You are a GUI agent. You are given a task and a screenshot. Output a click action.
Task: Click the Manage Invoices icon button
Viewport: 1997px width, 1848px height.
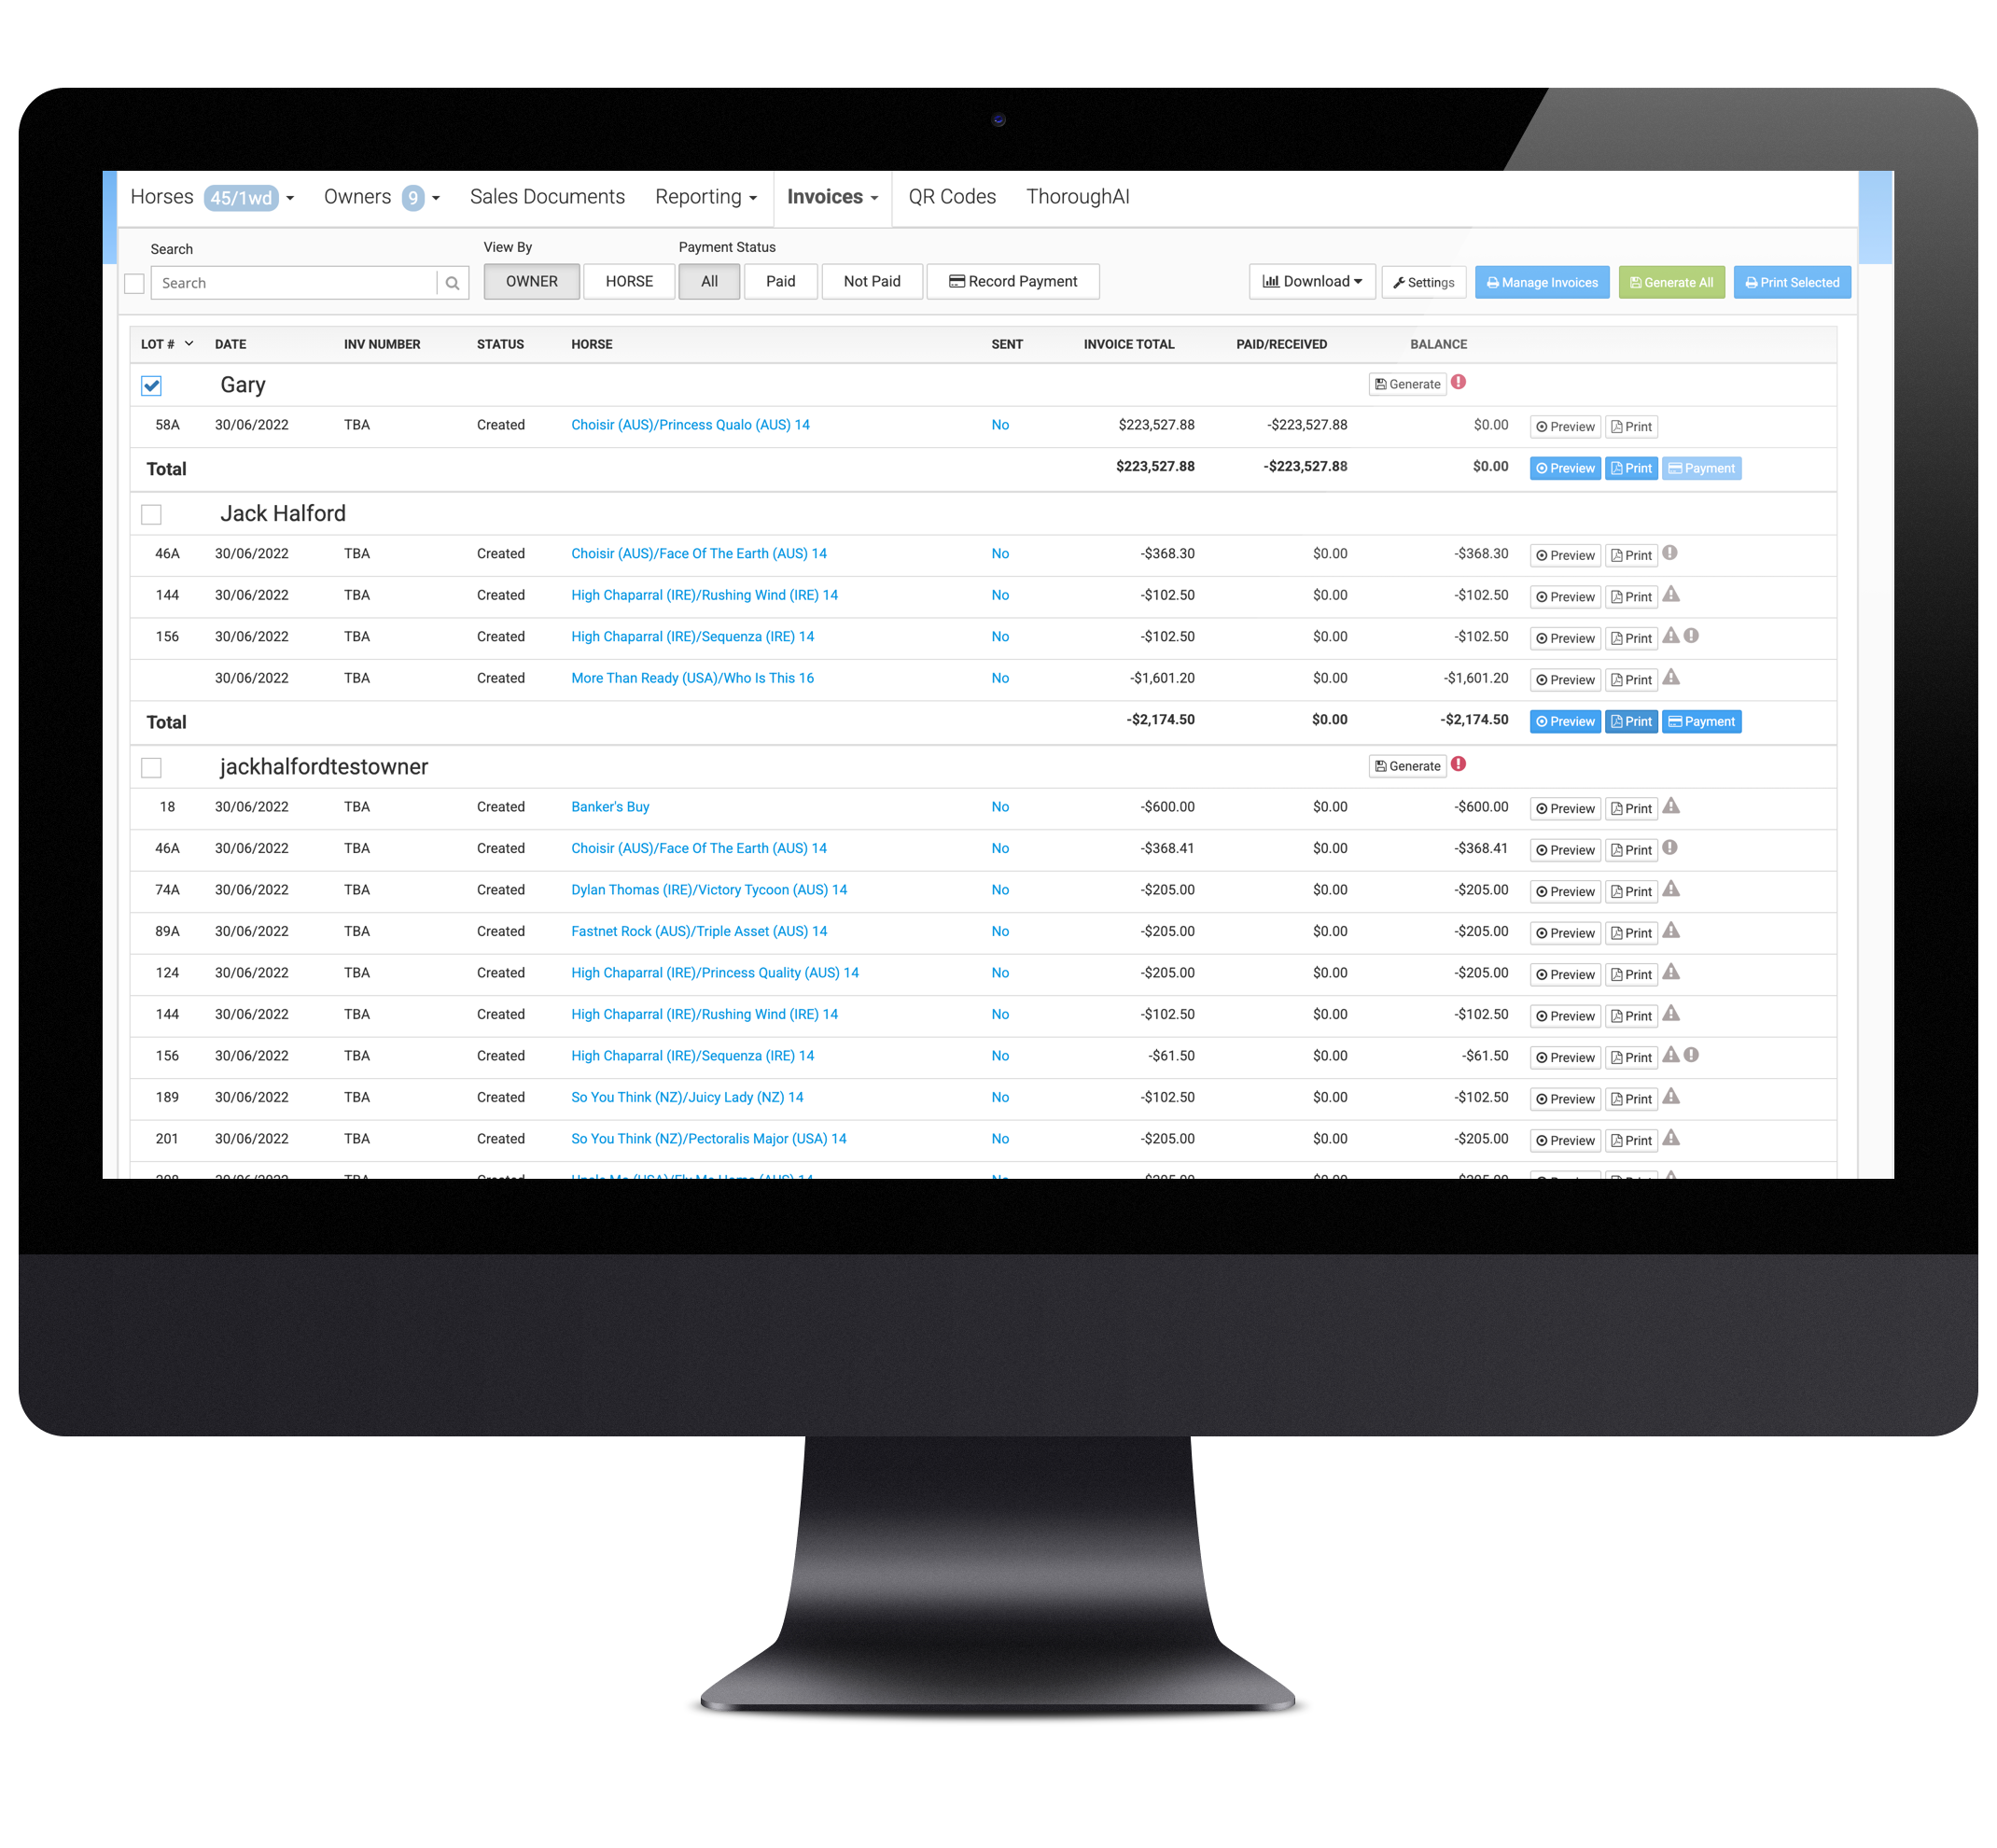[x=1540, y=282]
